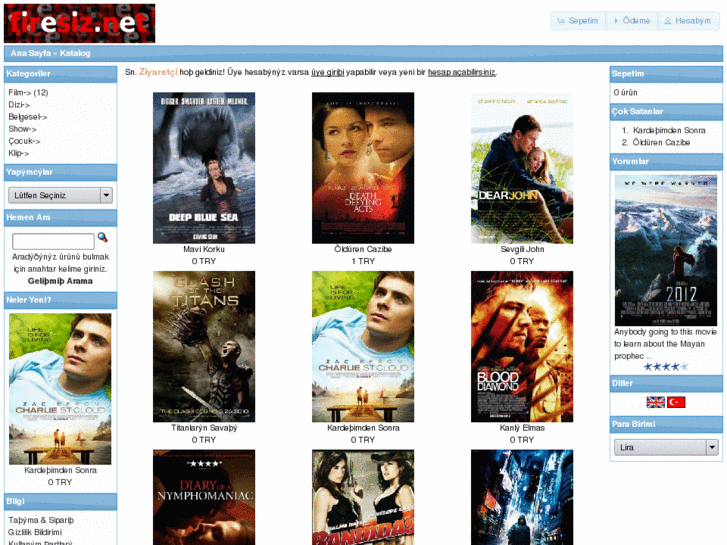Viewport: 727px width, 545px height.
Task: Open the Deep Blue Sea poster
Action: (204, 168)
